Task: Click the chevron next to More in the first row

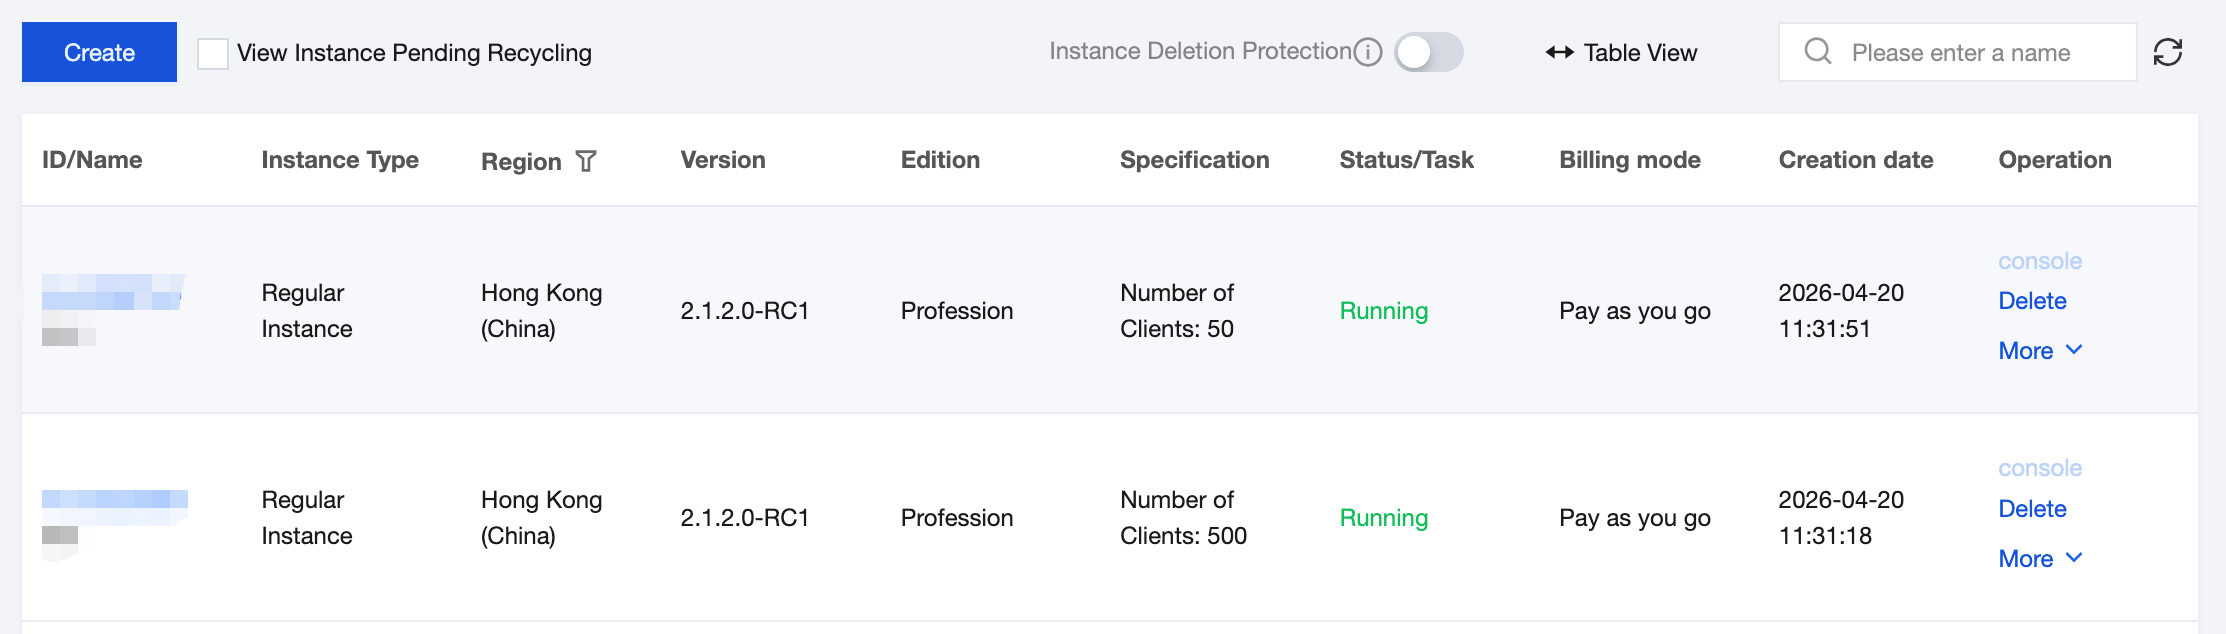Action: (2074, 350)
